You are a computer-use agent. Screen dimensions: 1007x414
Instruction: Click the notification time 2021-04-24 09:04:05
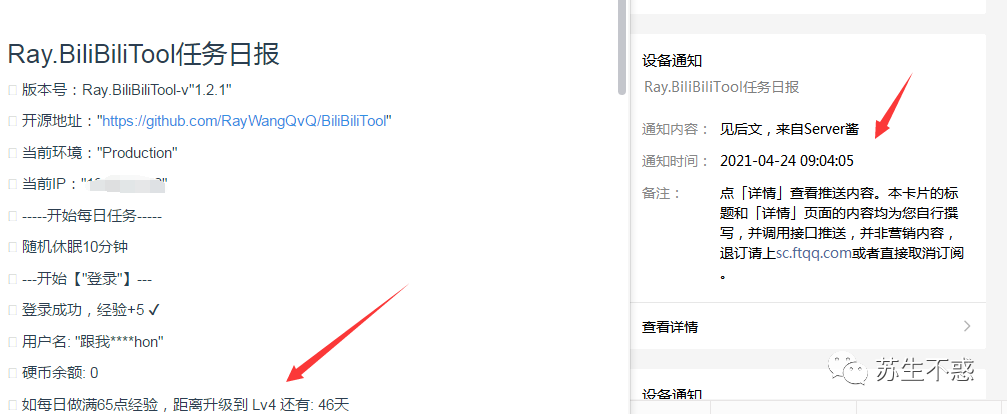tap(787, 160)
